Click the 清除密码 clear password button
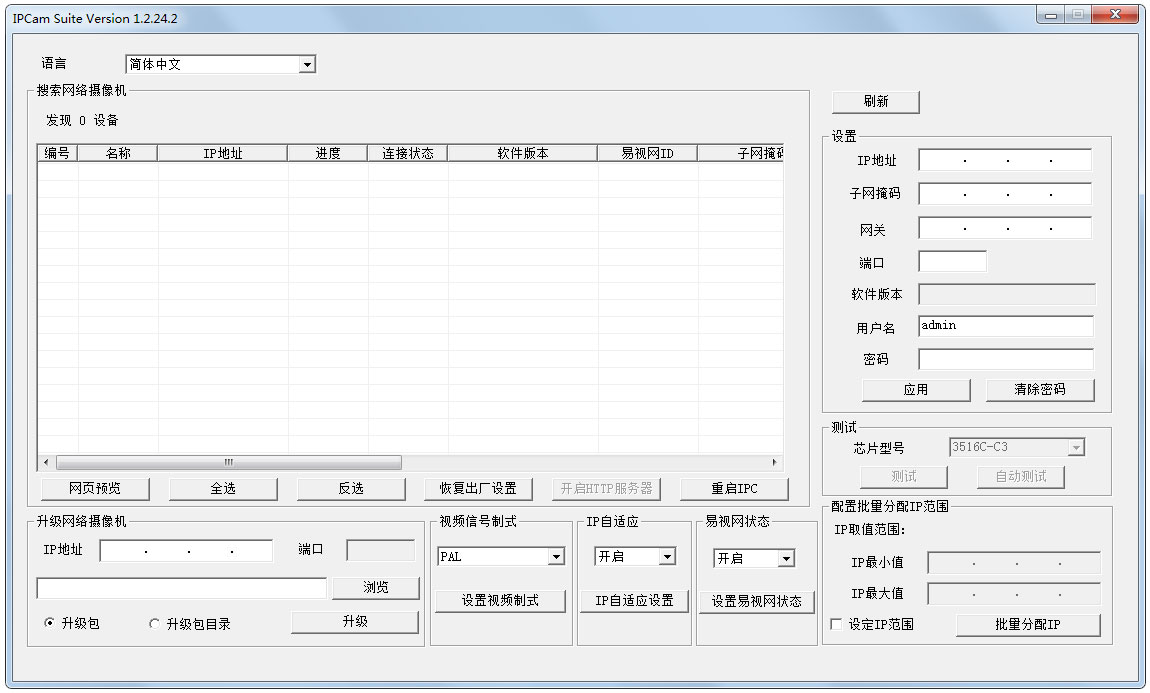This screenshot has width=1150, height=693. [x=1039, y=389]
